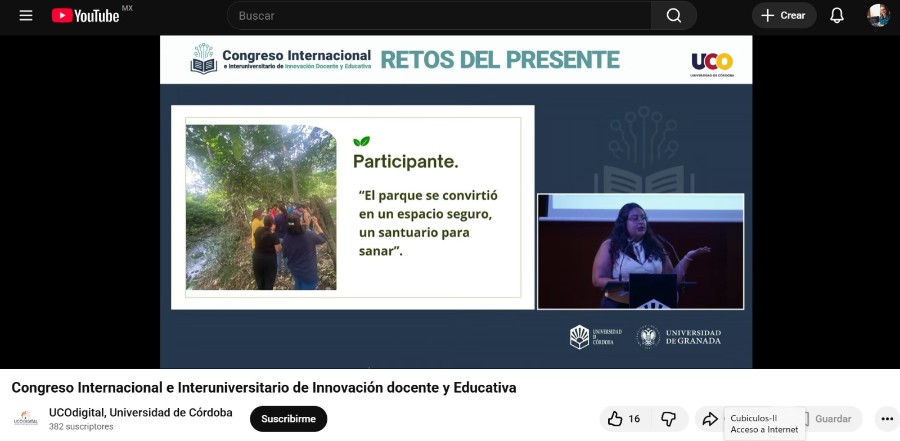Image resolution: width=900 pixels, height=441 pixels.
Task: Click the magnifying glass search button
Action: point(673,16)
